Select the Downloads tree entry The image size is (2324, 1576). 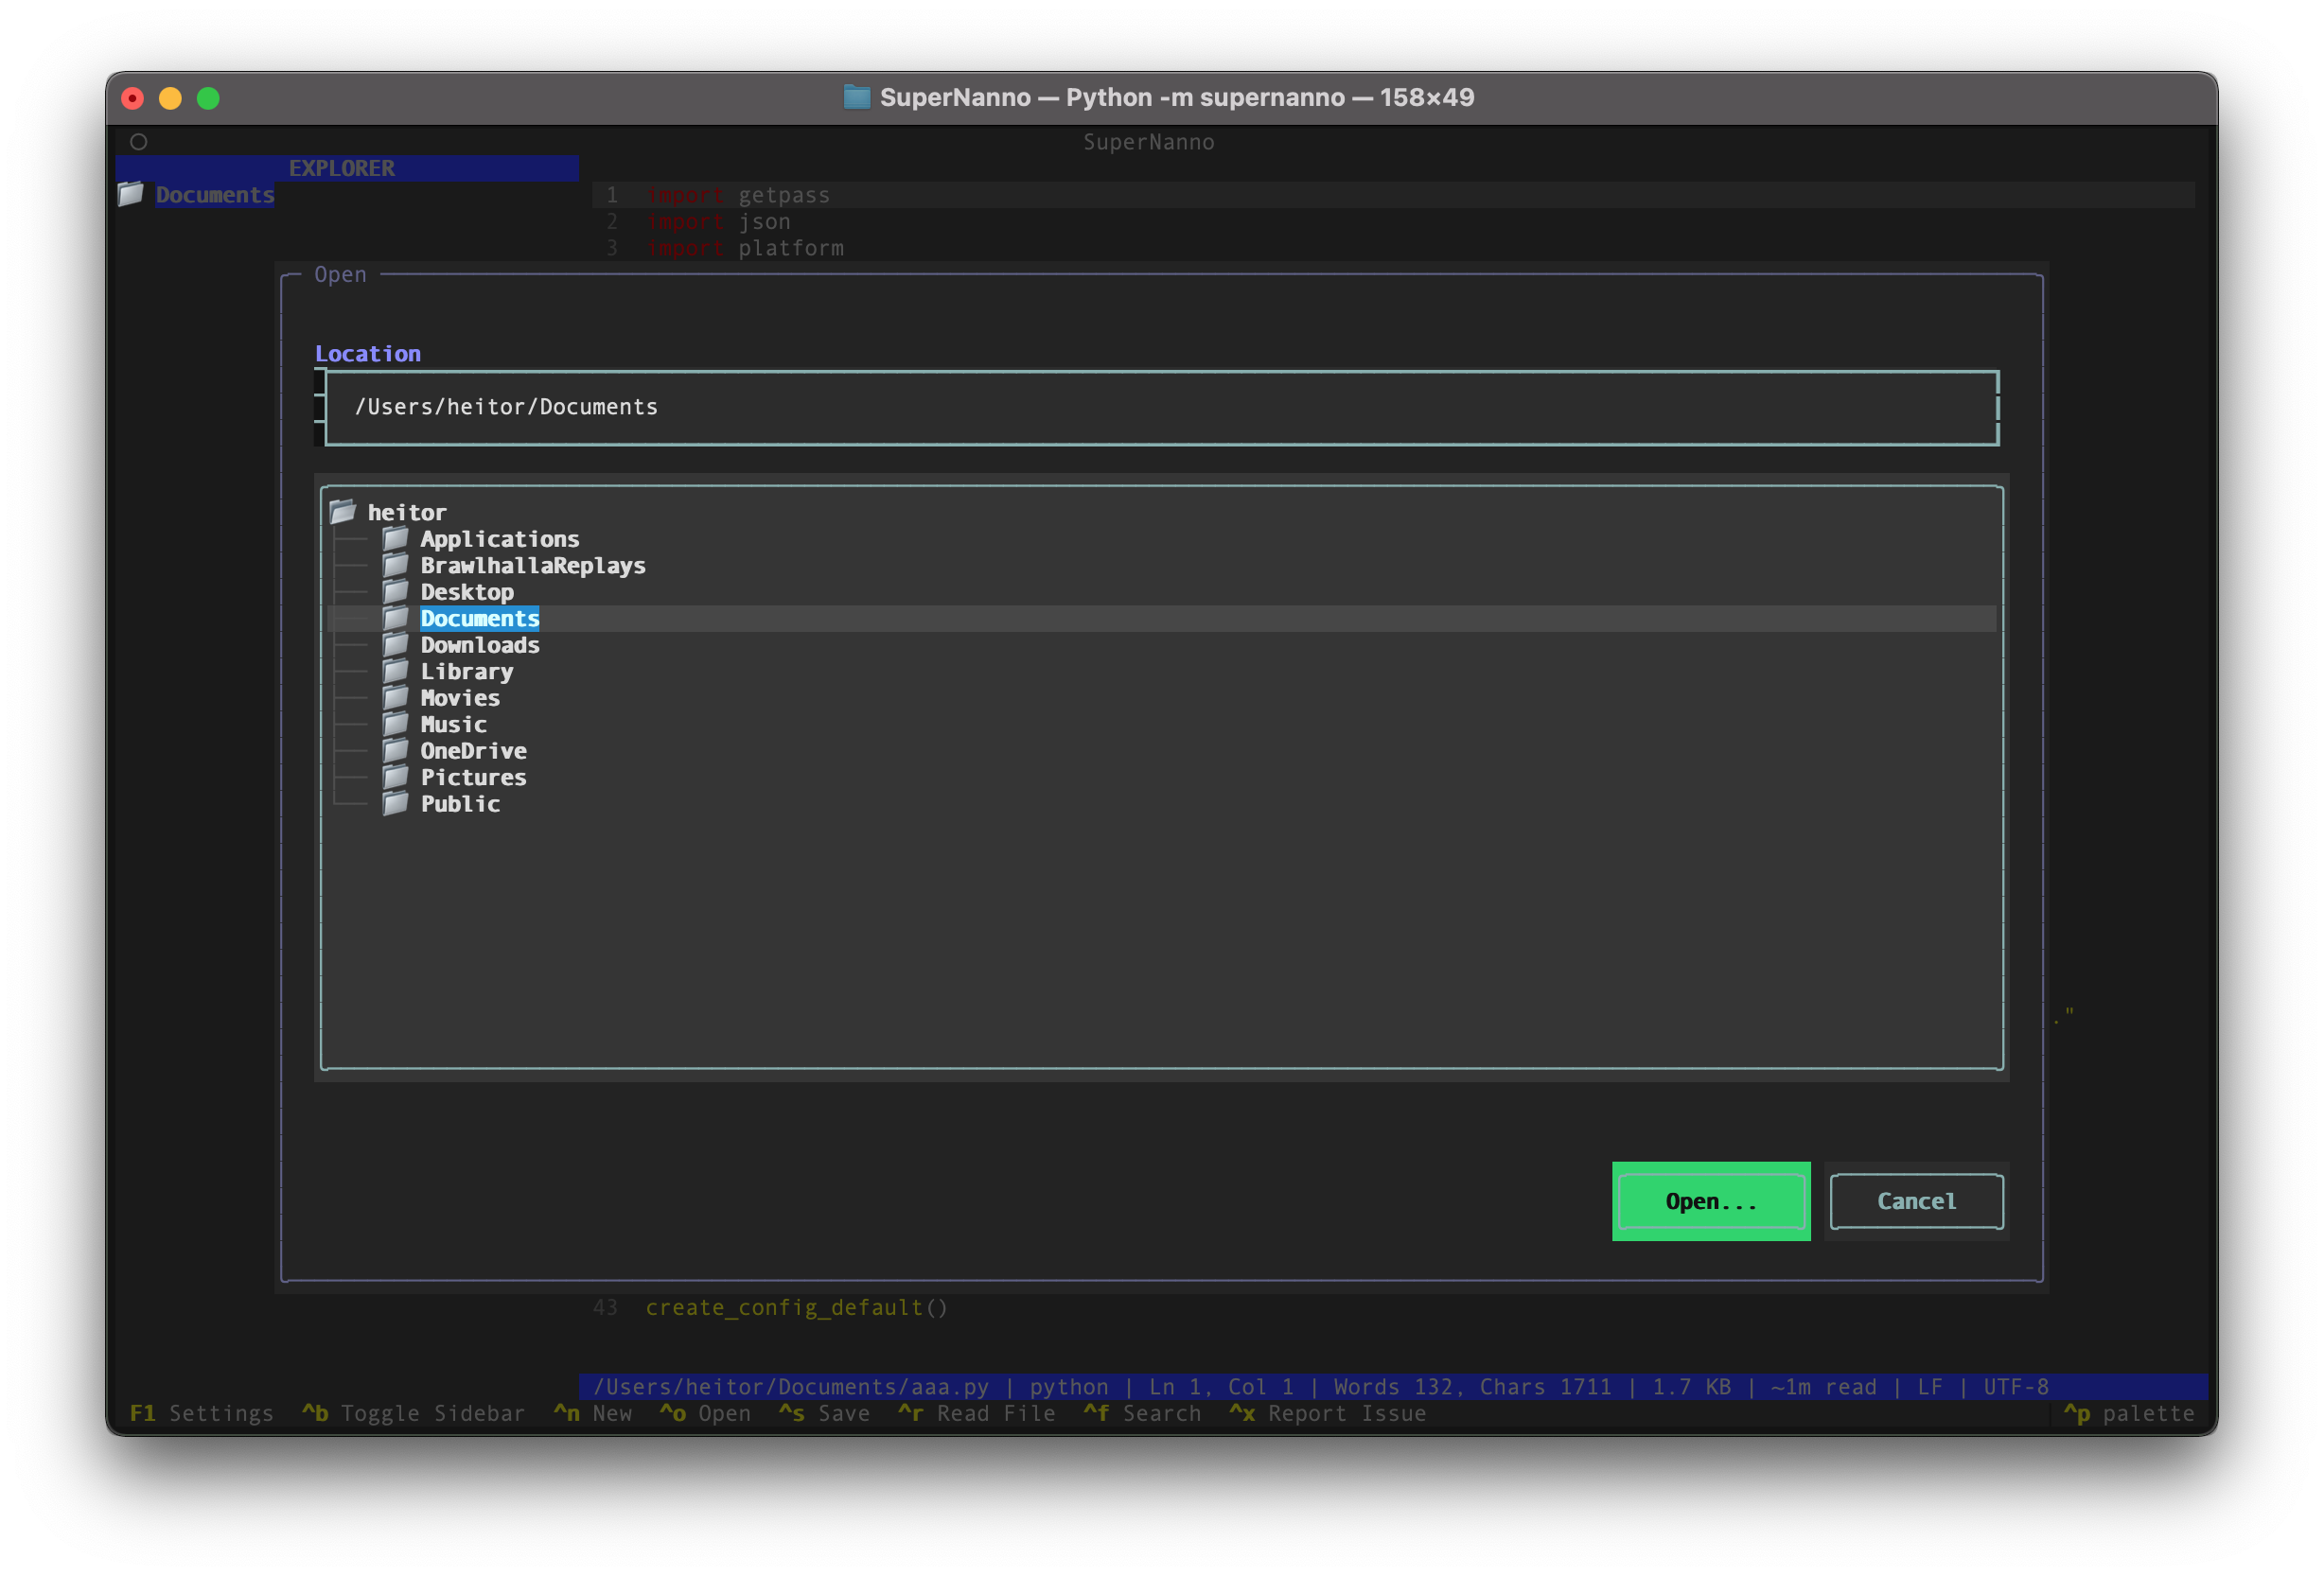[480, 645]
